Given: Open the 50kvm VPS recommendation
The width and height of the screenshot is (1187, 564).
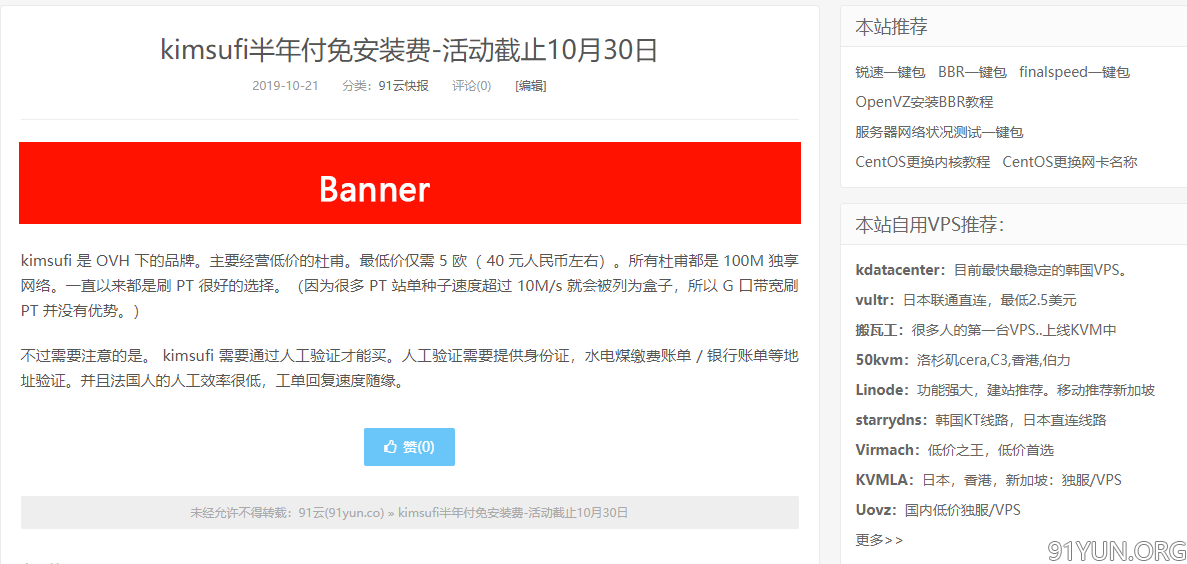Looking at the screenshot, I should tap(881, 360).
